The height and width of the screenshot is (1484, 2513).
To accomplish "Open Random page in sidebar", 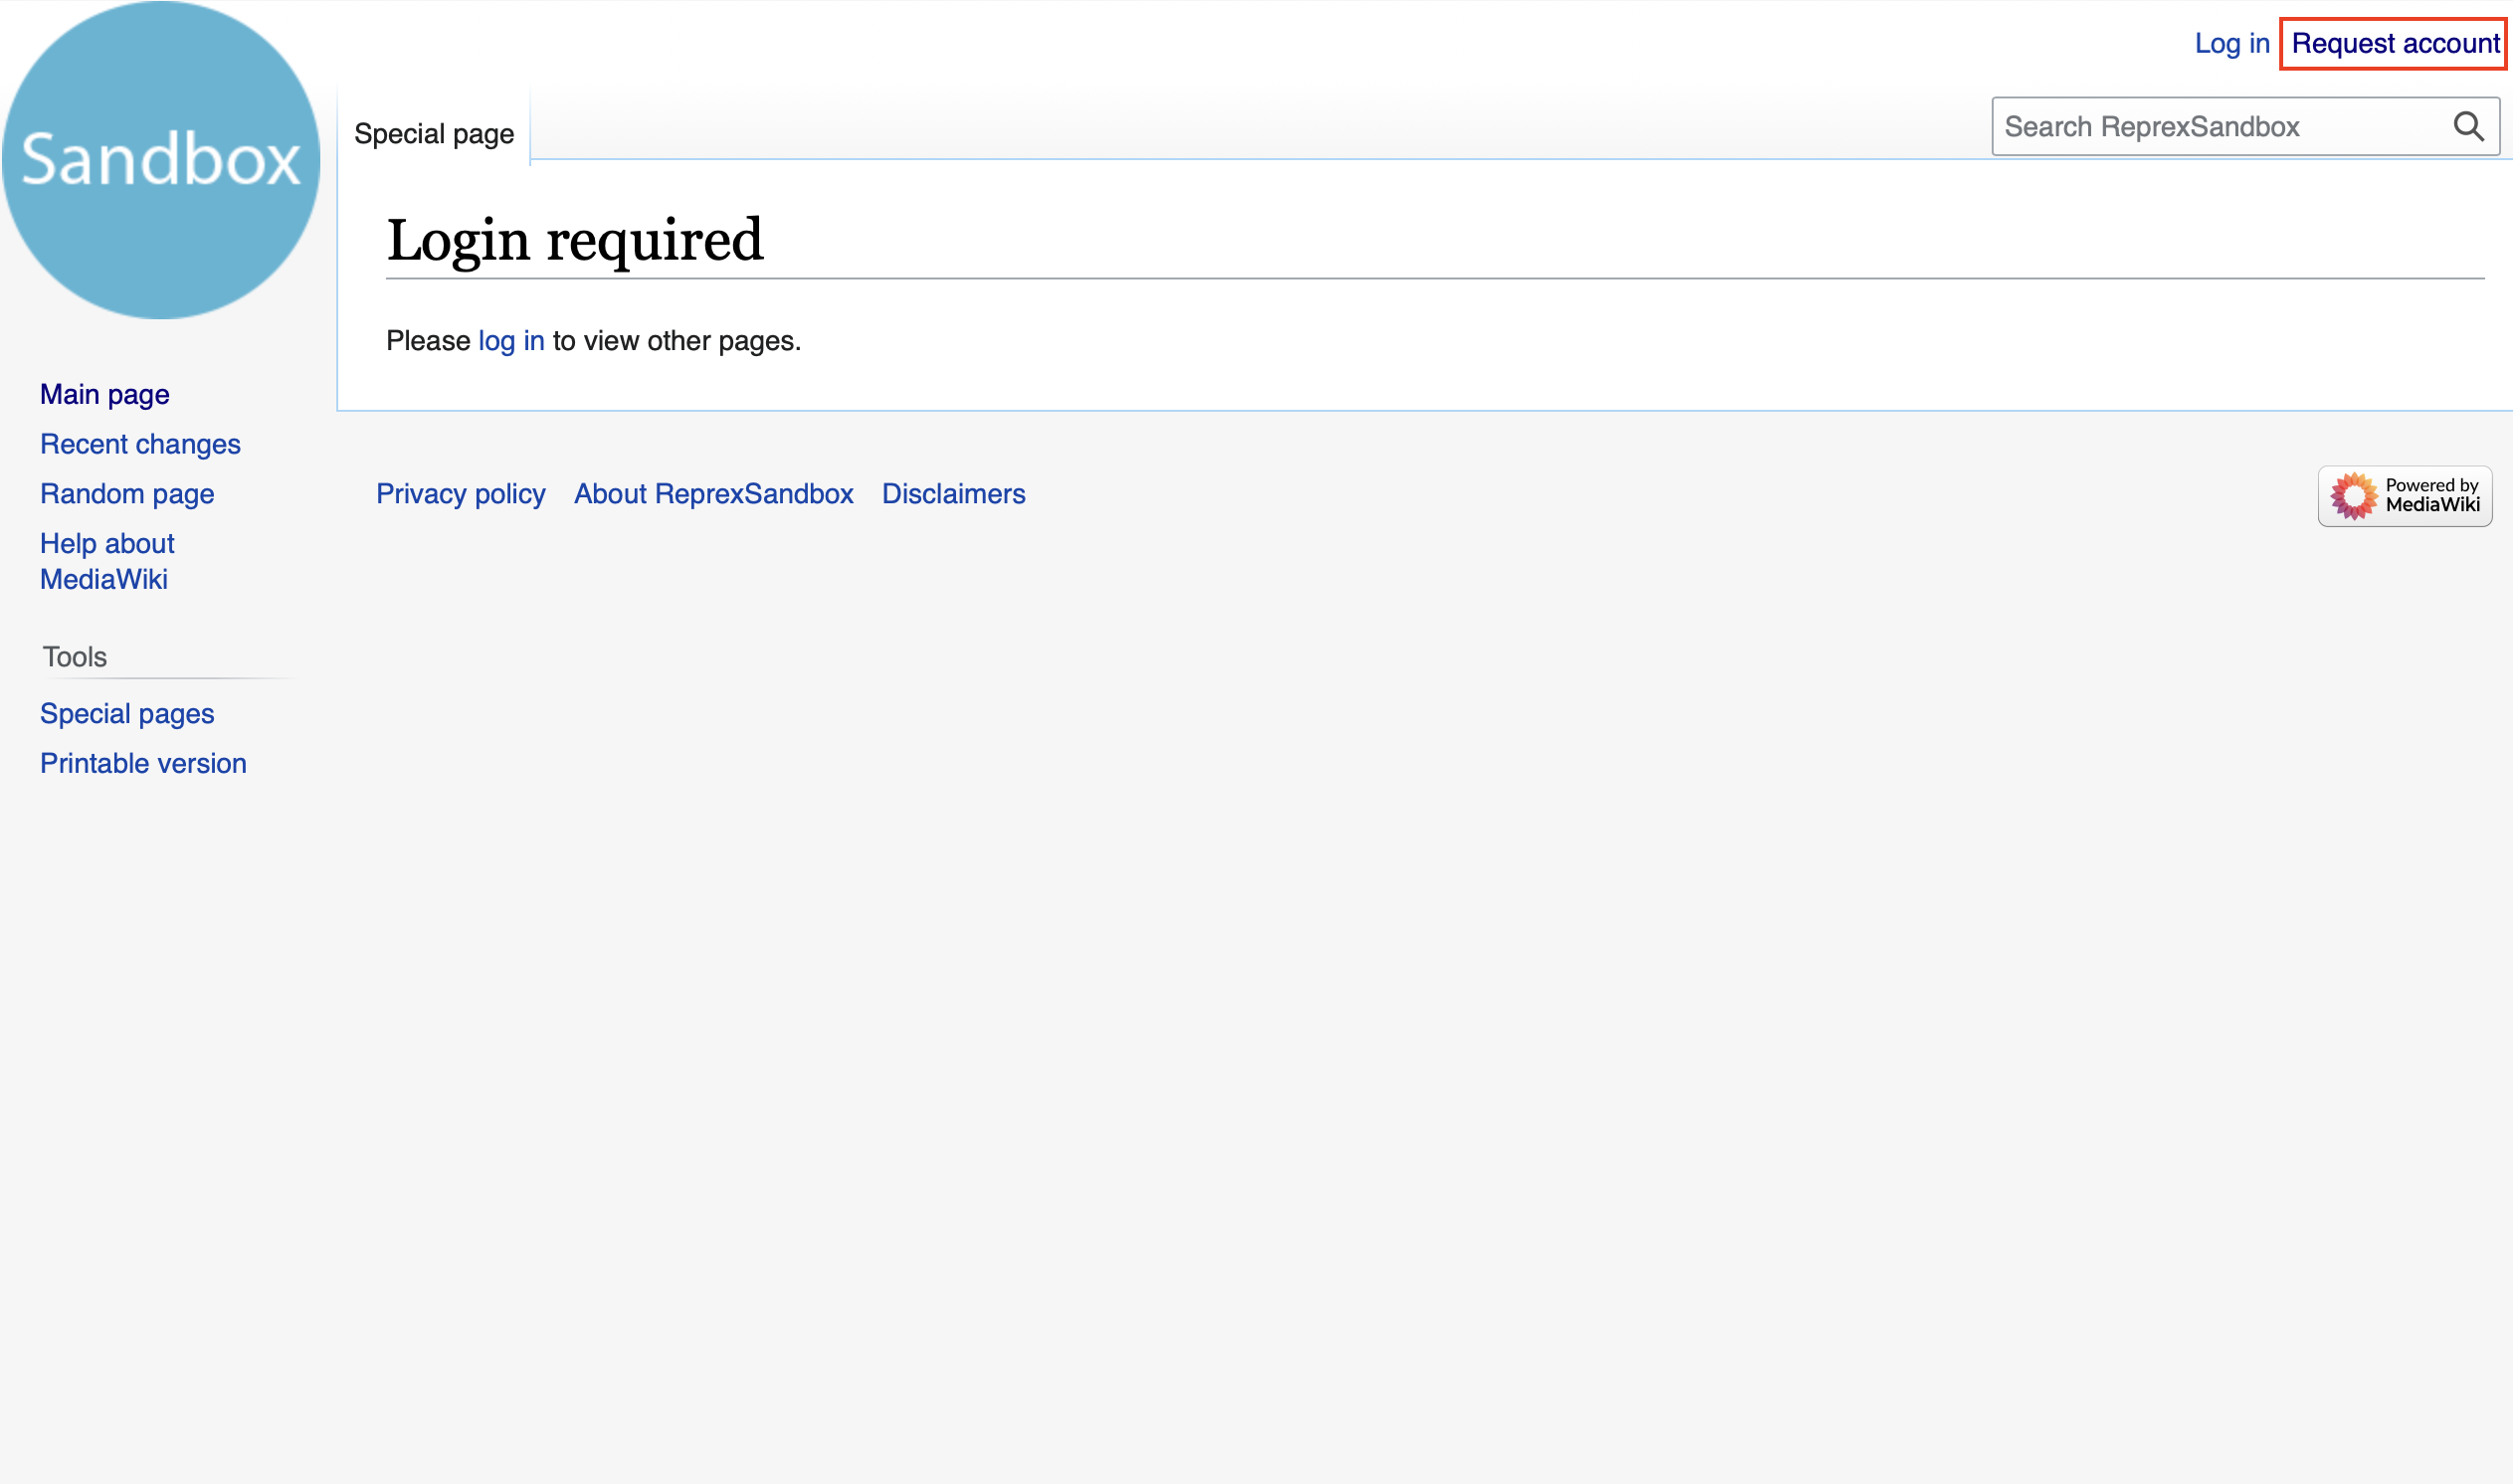I will [127, 495].
